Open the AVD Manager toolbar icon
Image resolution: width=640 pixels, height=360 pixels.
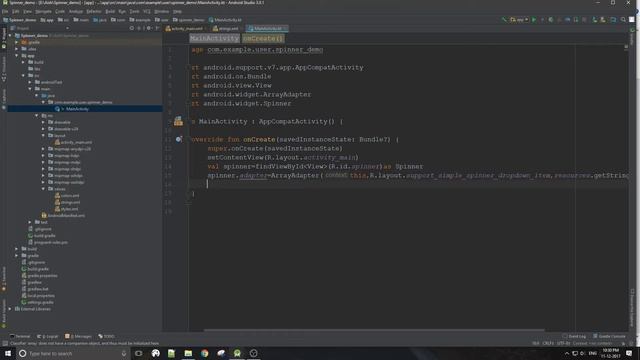pos(594,20)
